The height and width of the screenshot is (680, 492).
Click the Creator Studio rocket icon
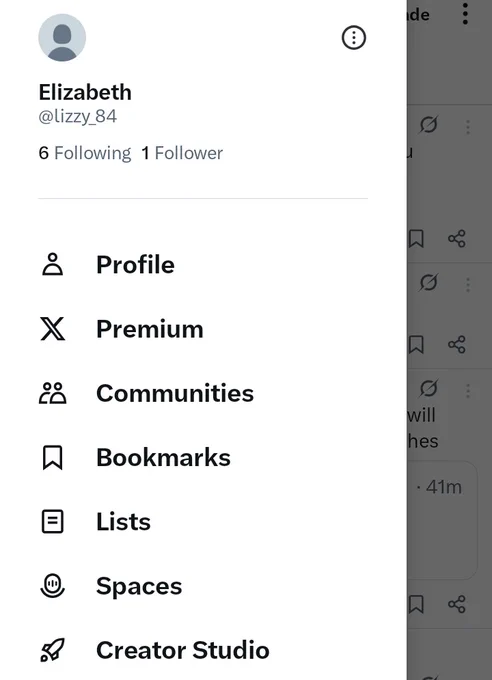coord(52,650)
